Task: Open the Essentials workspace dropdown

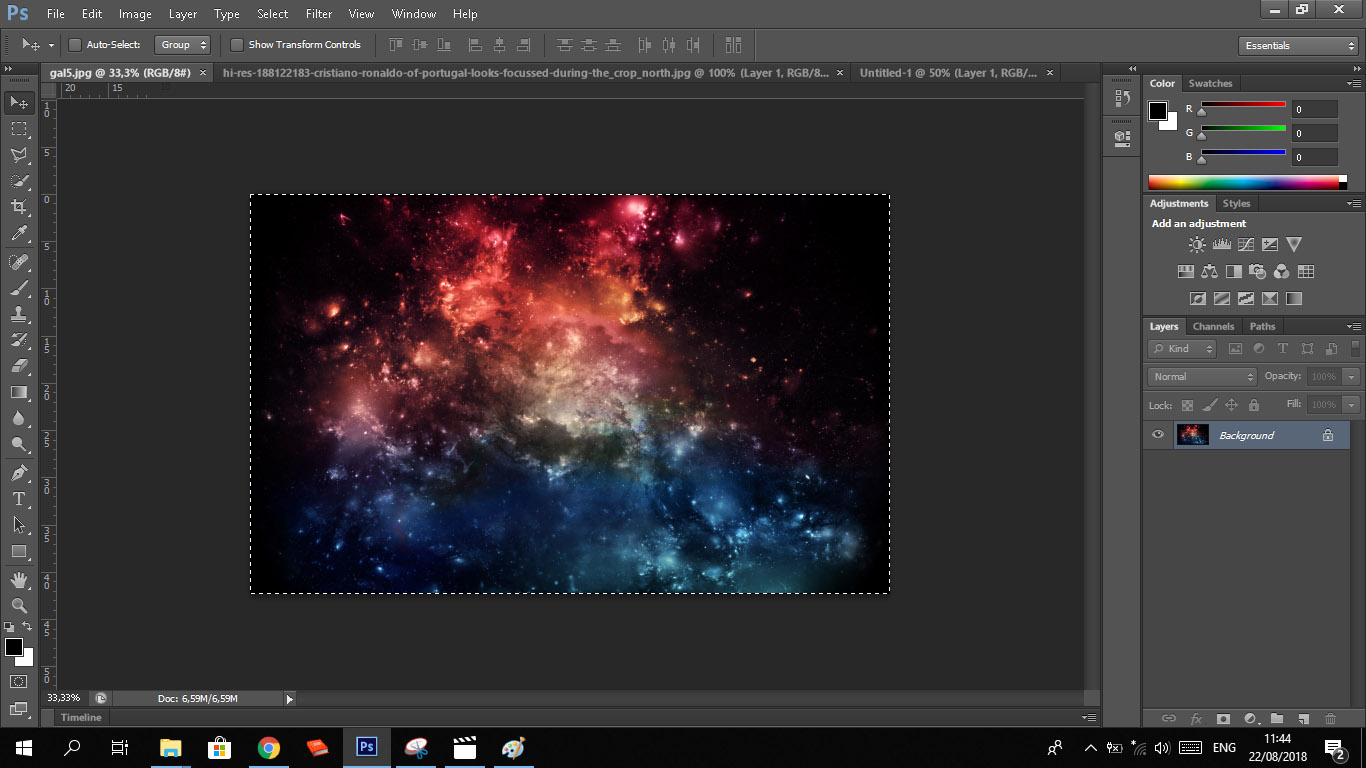Action: pos(1297,46)
